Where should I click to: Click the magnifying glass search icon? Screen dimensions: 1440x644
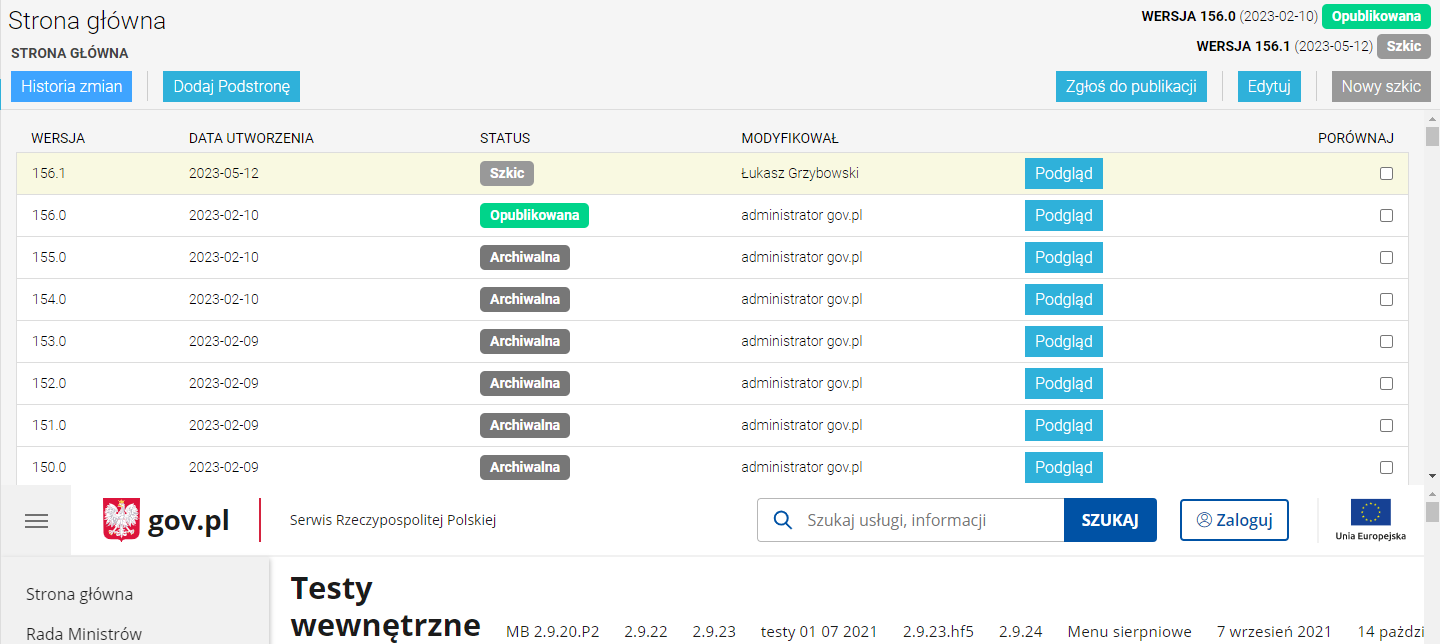click(784, 520)
